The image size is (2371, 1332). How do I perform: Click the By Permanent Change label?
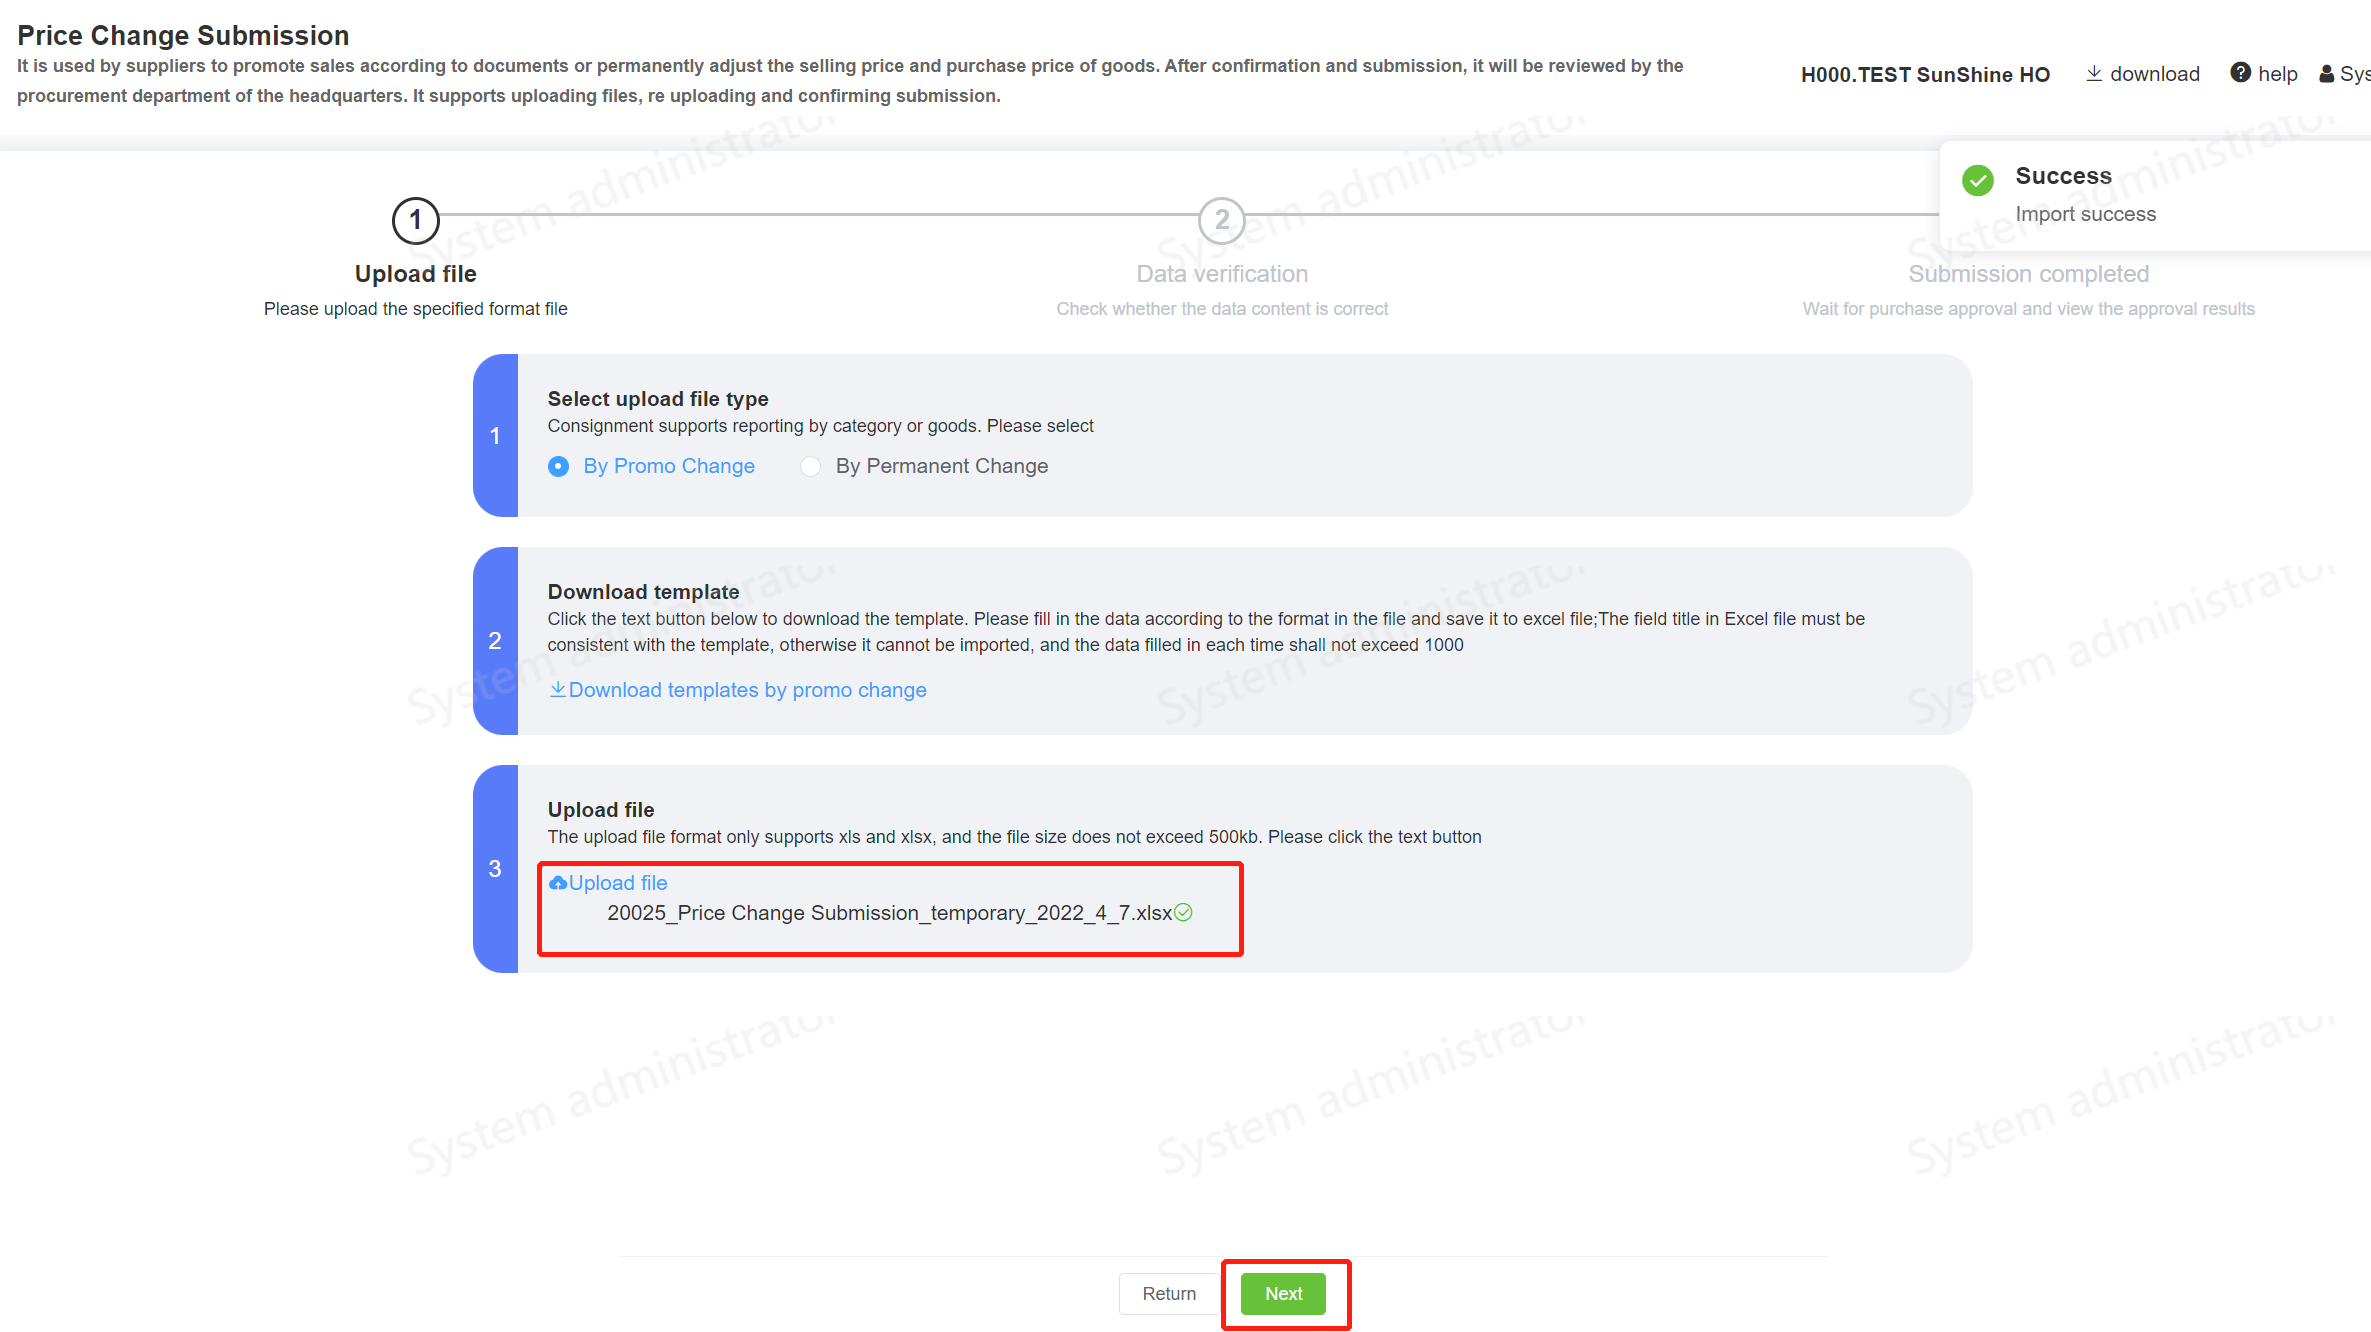click(941, 466)
